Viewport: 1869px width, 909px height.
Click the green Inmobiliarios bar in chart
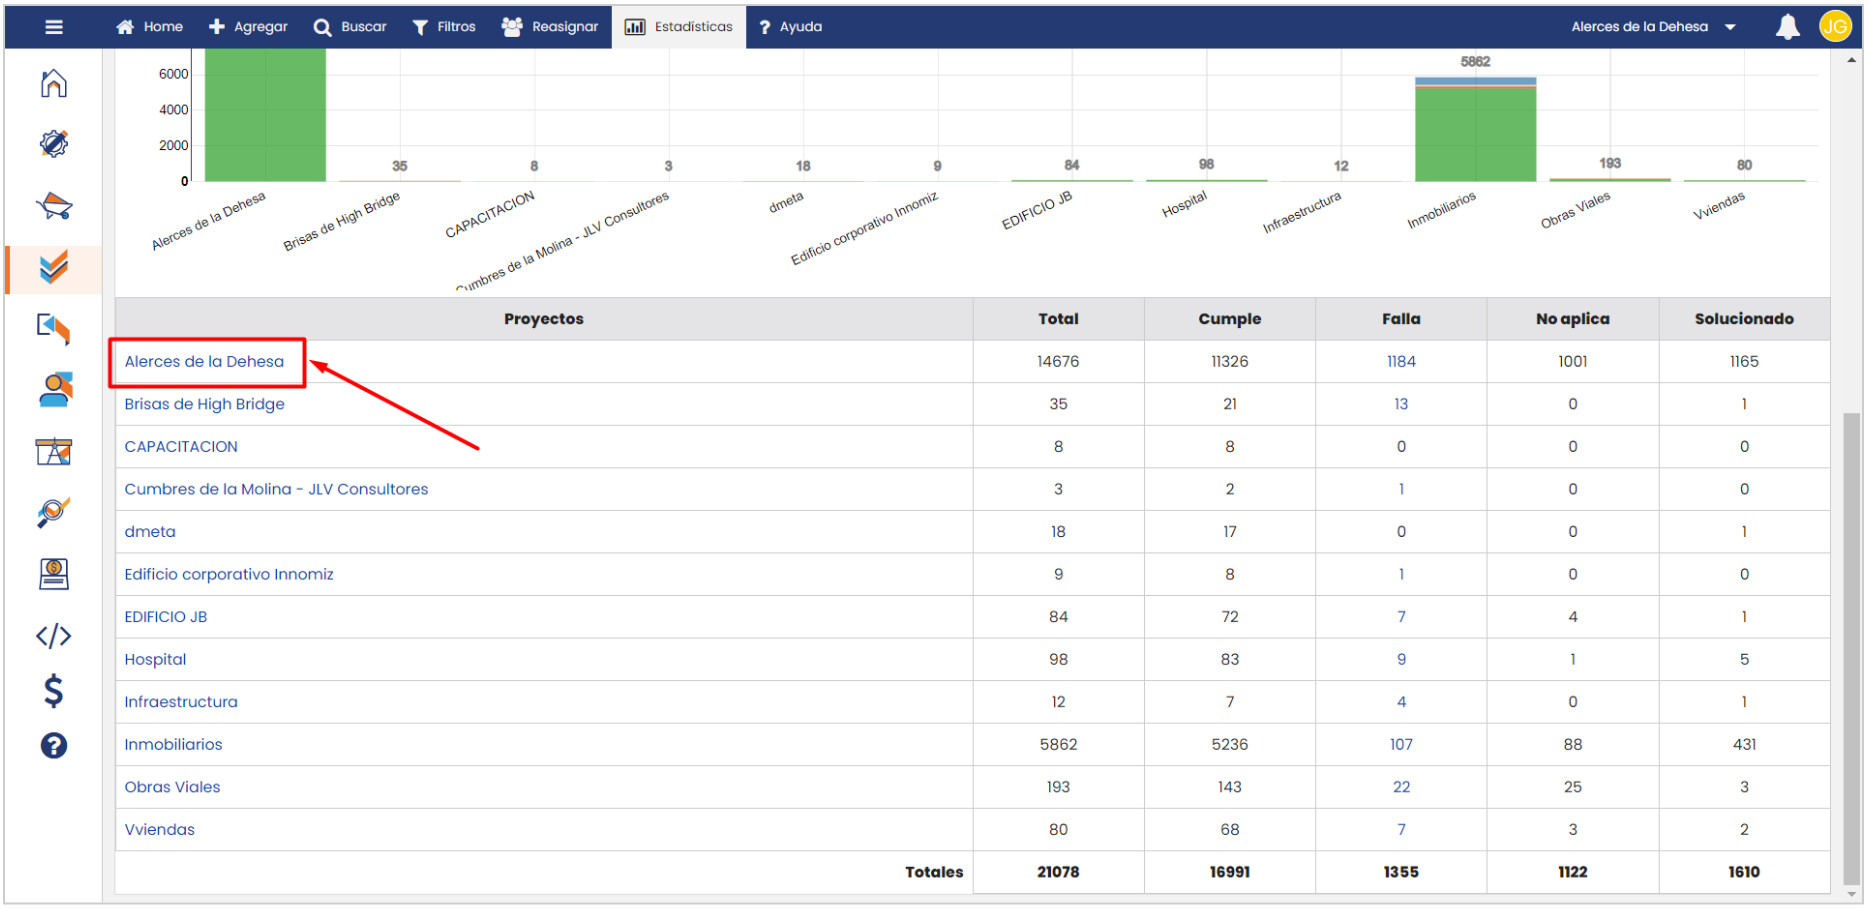pyautogui.click(x=1475, y=135)
